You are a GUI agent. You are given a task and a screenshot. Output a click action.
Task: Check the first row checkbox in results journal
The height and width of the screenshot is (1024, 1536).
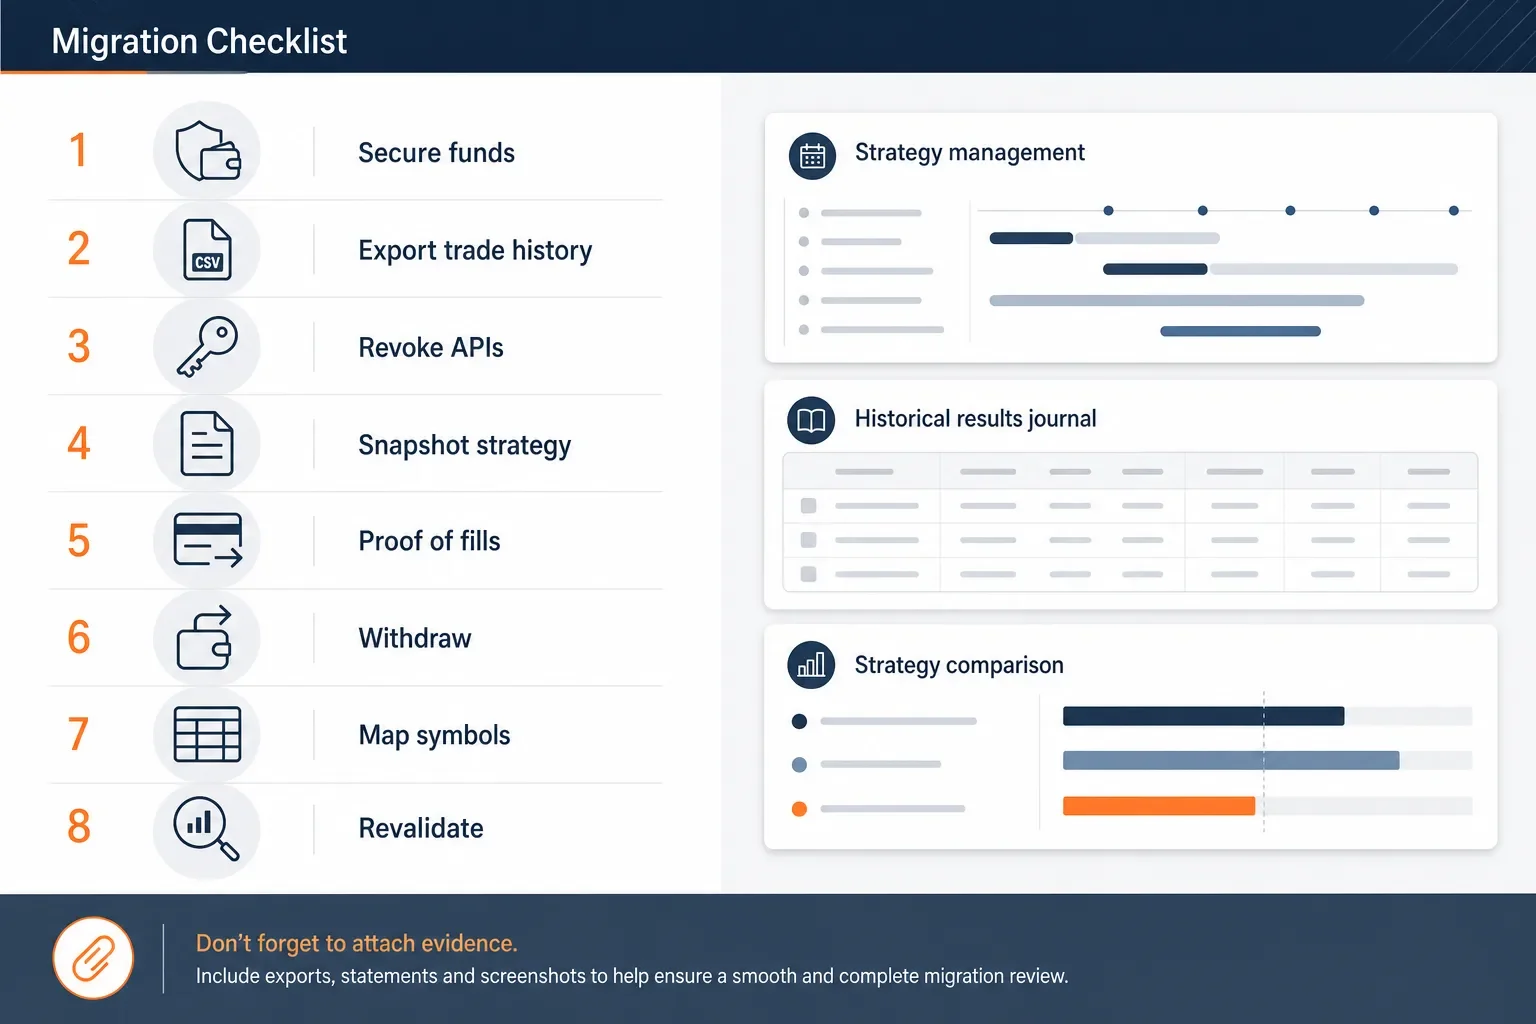pyautogui.click(x=808, y=506)
